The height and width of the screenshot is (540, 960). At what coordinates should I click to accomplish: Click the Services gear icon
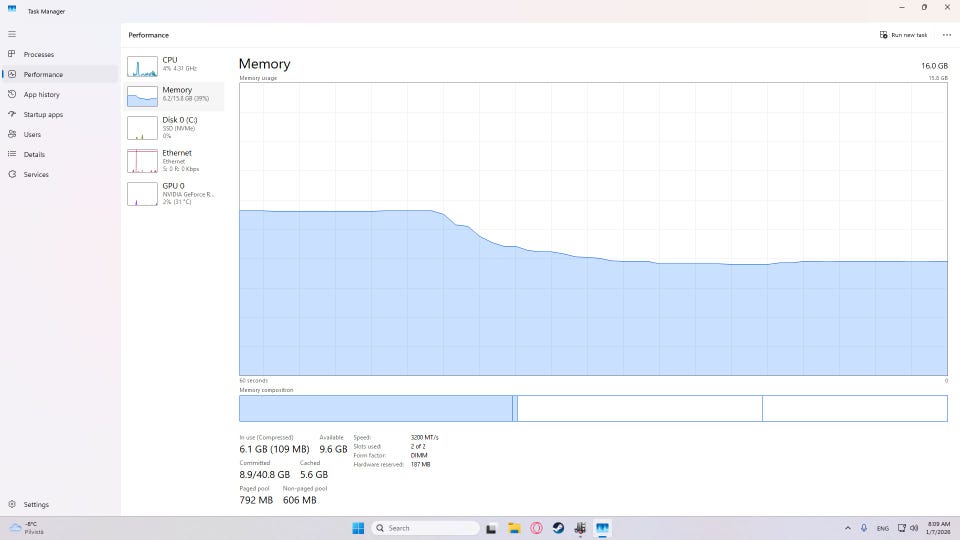pos(12,174)
